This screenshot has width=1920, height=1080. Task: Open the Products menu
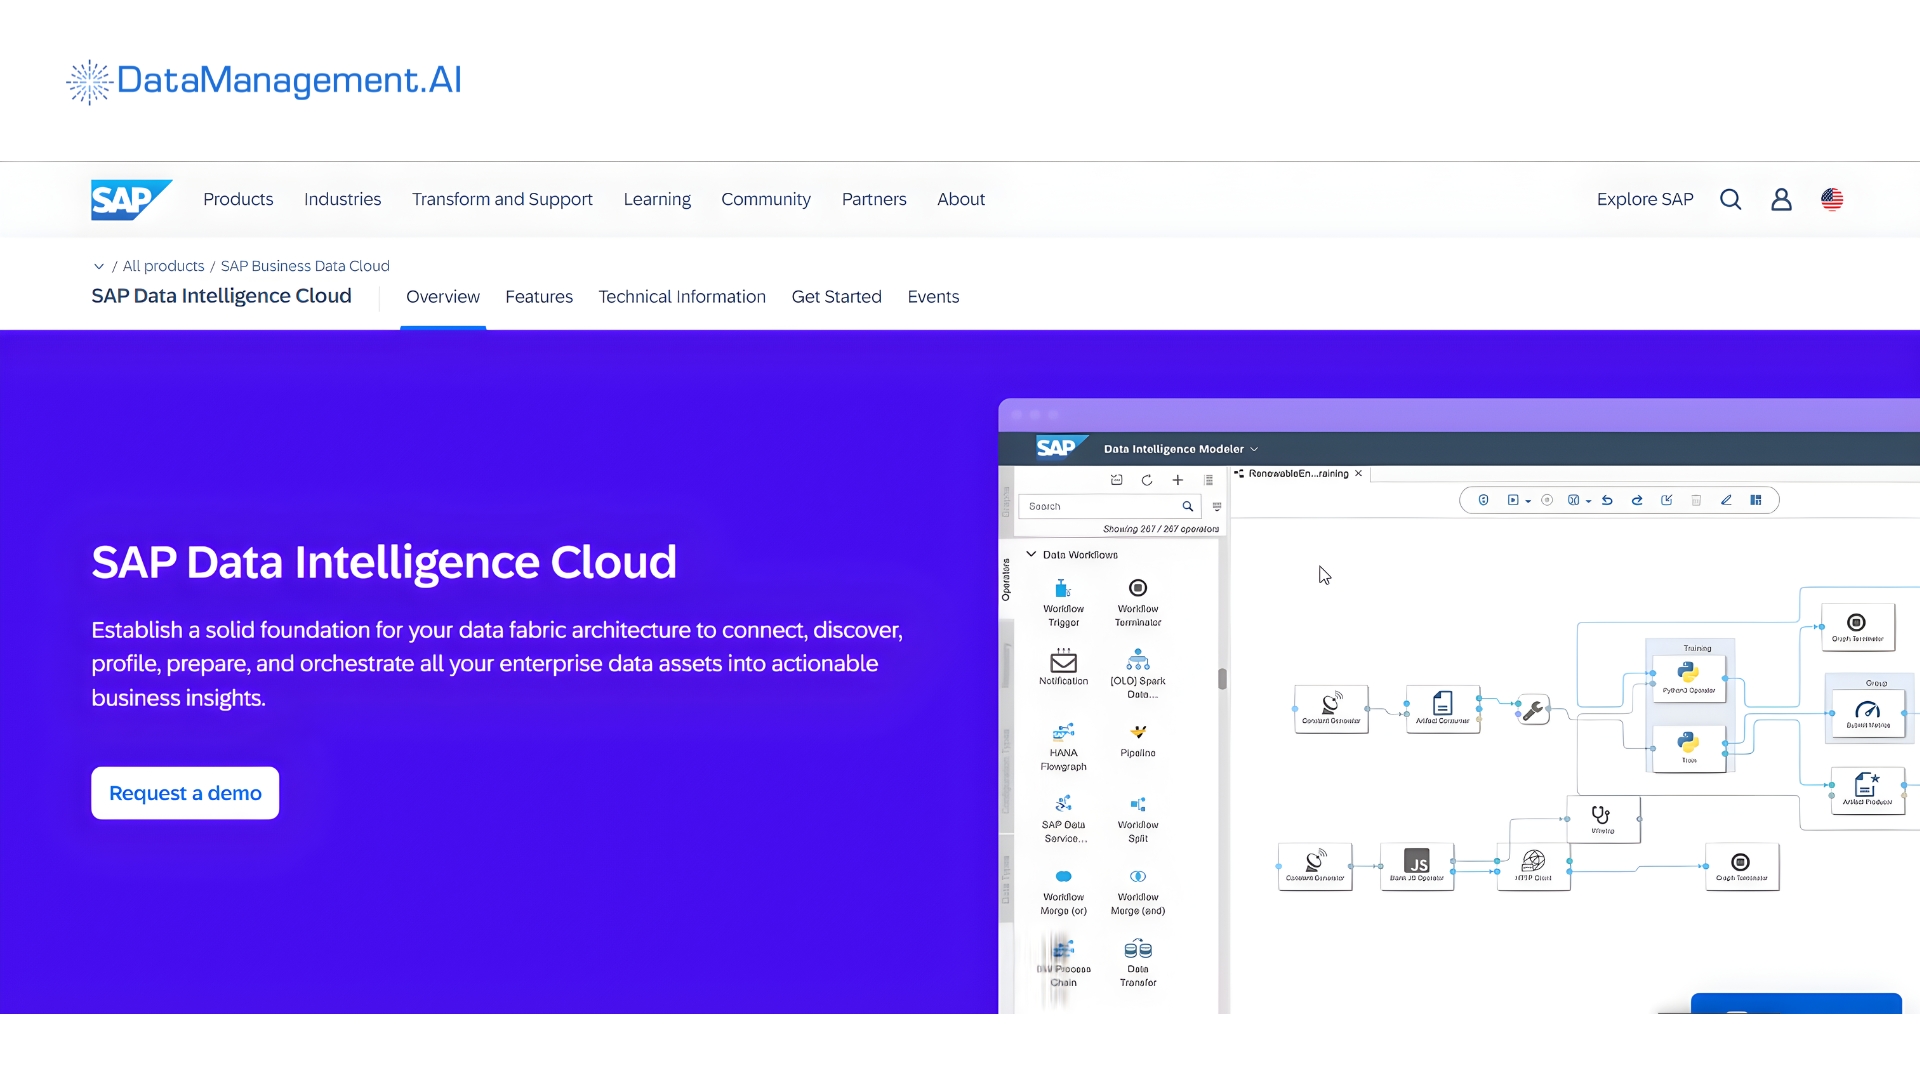[x=238, y=199]
